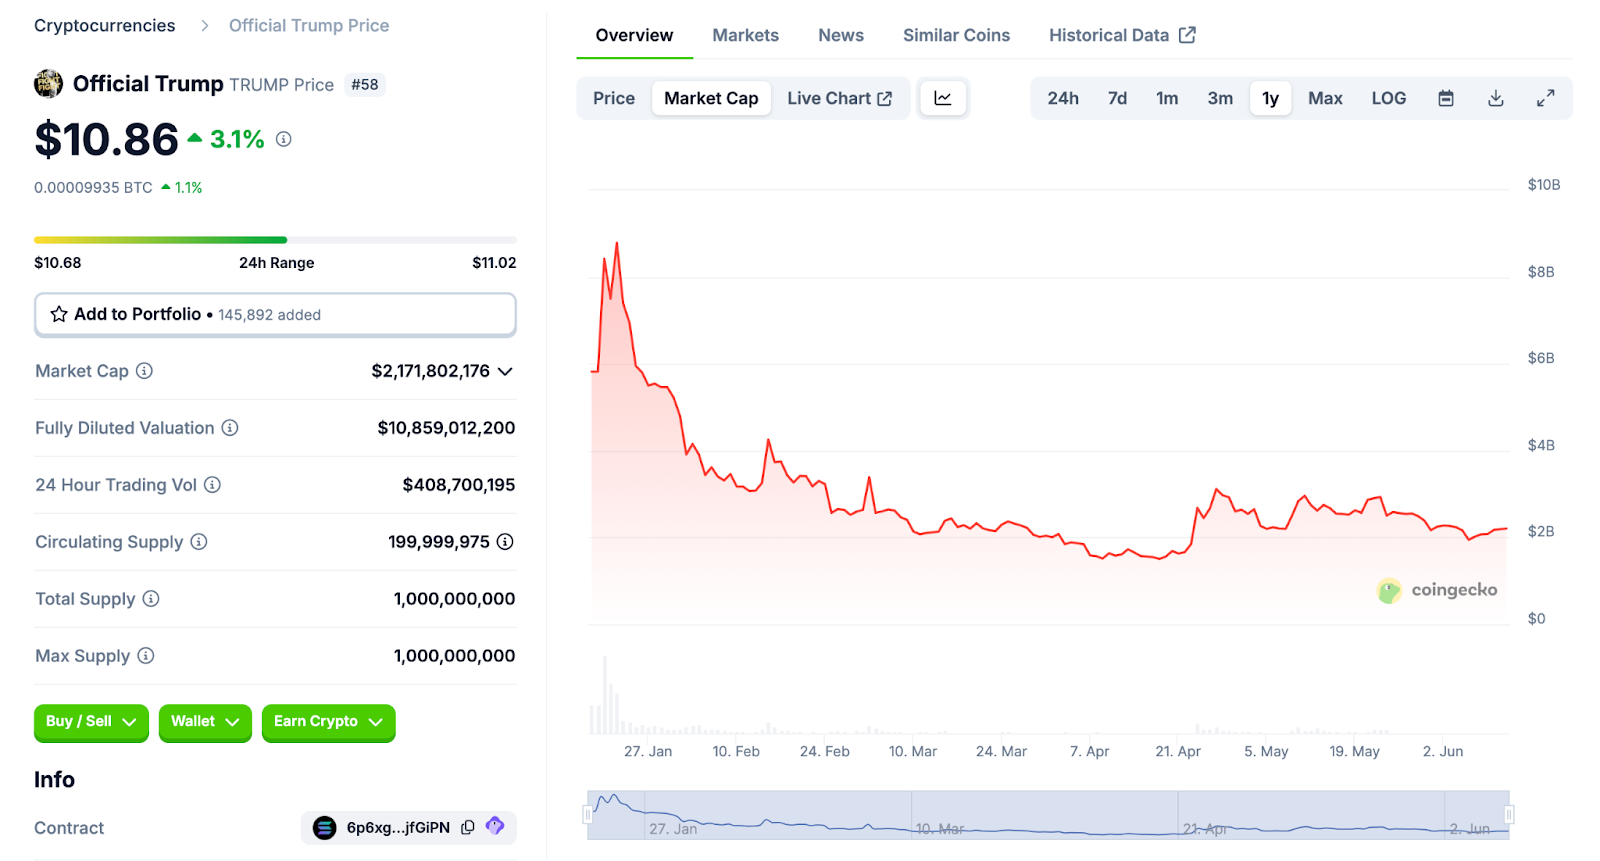Click the Official Trump coin logo
The image size is (1600, 861).
(48, 84)
